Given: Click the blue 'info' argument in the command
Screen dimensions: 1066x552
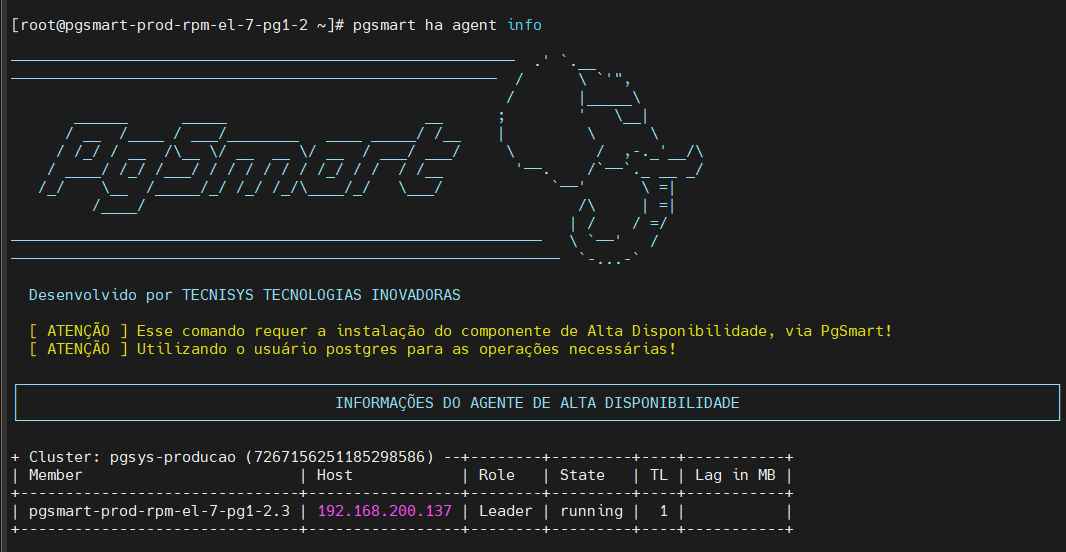Looking at the screenshot, I should [524, 25].
